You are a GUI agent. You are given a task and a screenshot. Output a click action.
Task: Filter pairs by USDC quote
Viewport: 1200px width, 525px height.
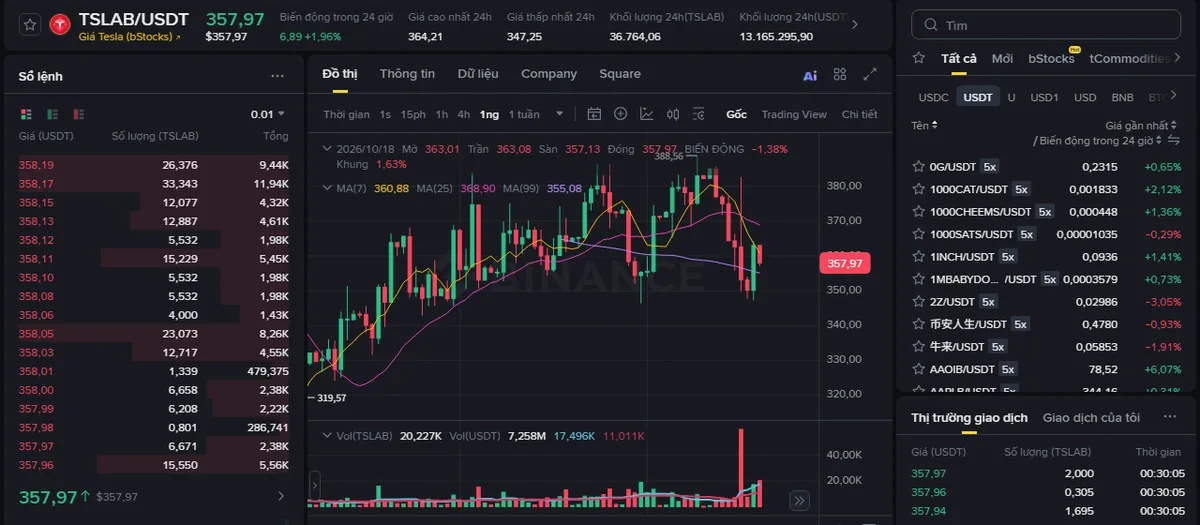[x=933, y=97]
